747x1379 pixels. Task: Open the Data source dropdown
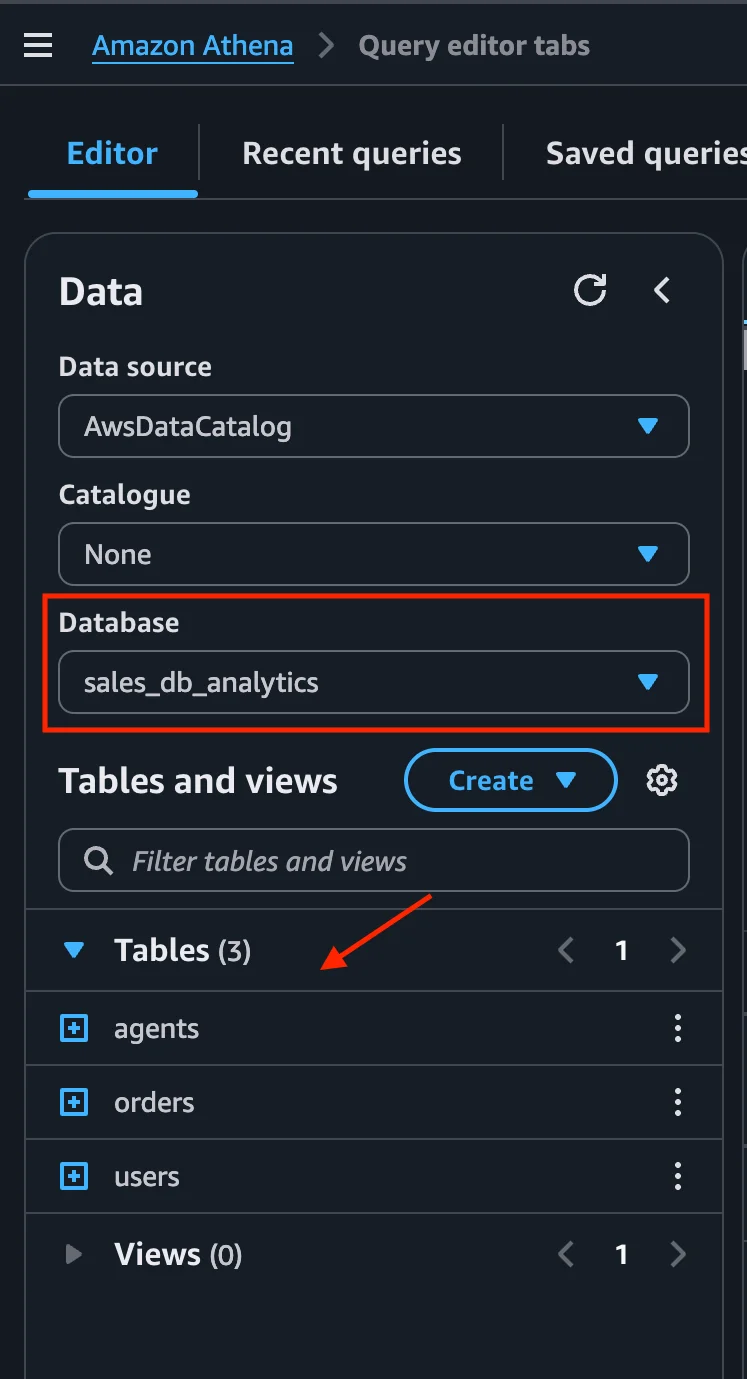[x=373, y=427]
